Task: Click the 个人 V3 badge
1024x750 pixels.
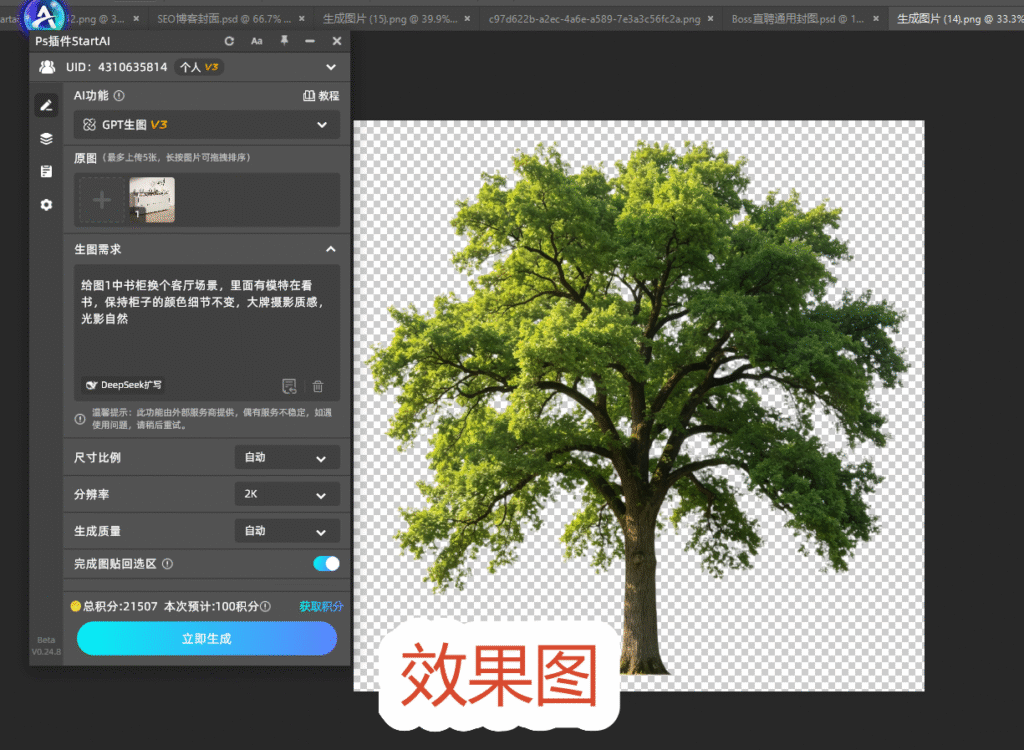Action: (x=199, y=67)
